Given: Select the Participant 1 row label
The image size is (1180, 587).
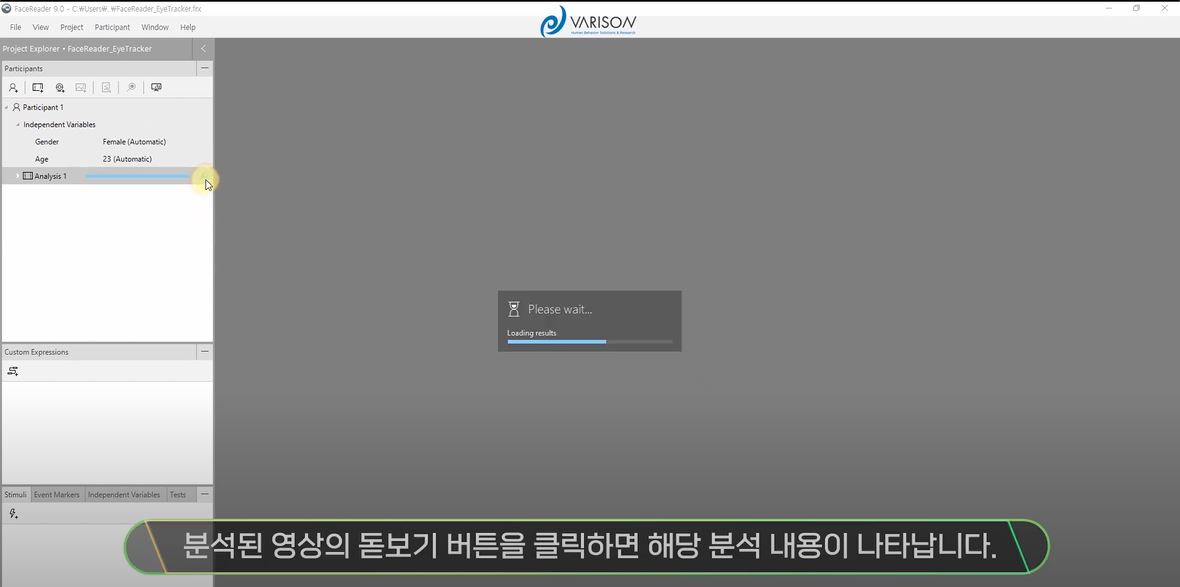Looking at the screenshot, I should click(x=43, y=108).
